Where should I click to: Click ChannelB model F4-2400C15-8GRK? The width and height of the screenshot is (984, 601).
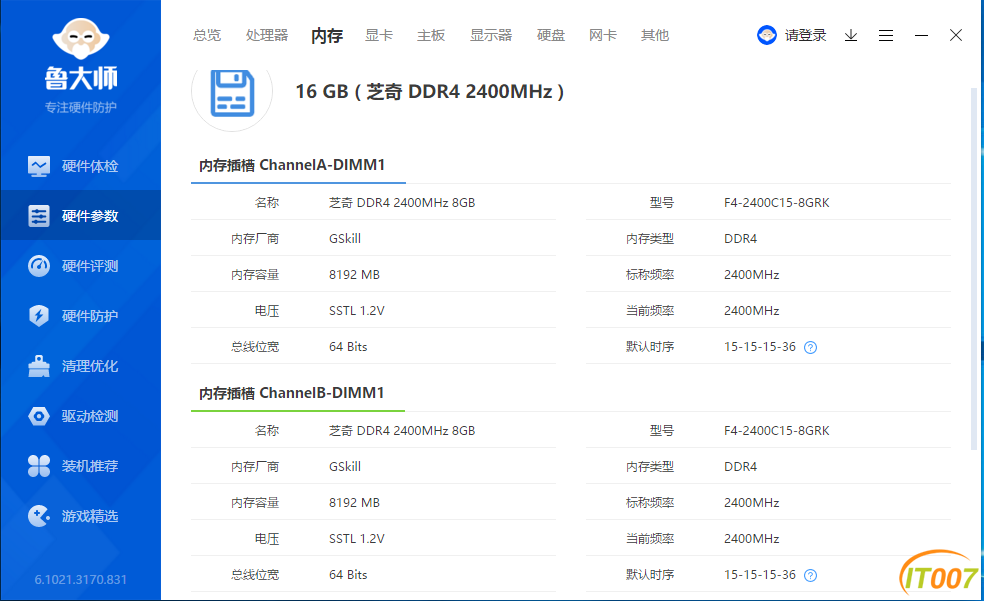(776, 431)
